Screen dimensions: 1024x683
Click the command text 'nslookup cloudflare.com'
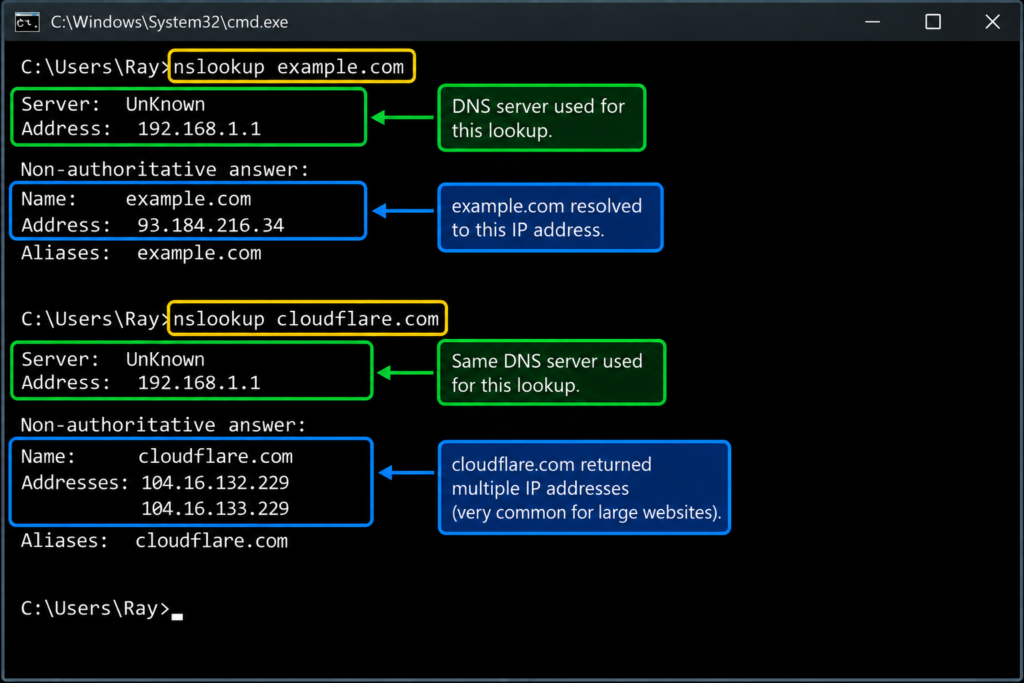point(306,319)
